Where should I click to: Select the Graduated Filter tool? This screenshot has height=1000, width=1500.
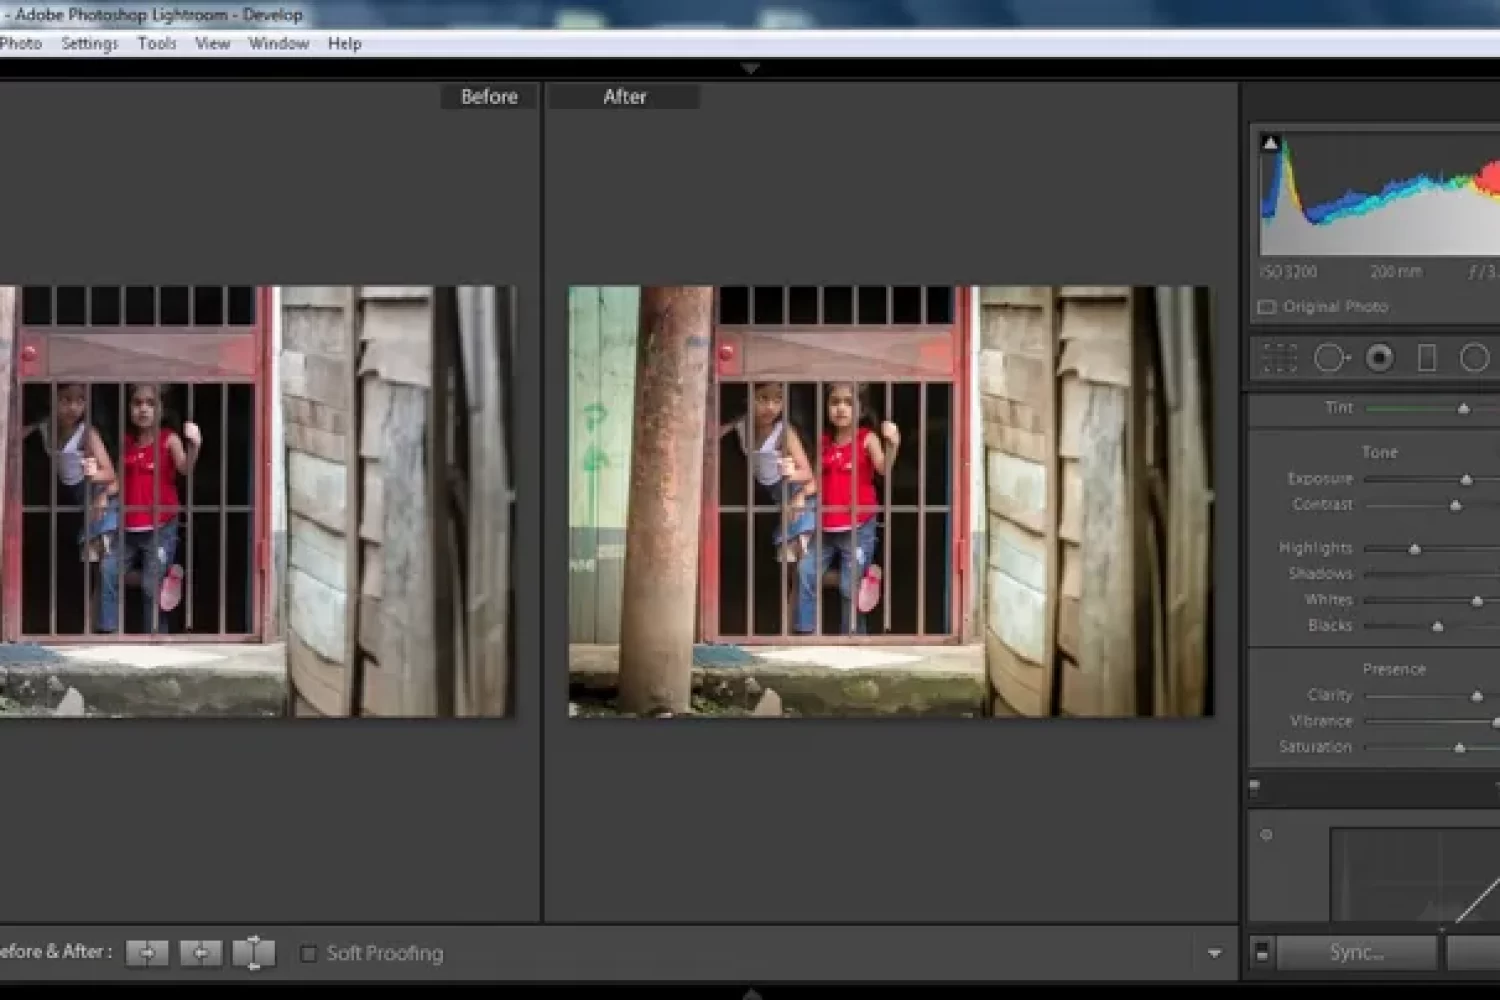1427,358
